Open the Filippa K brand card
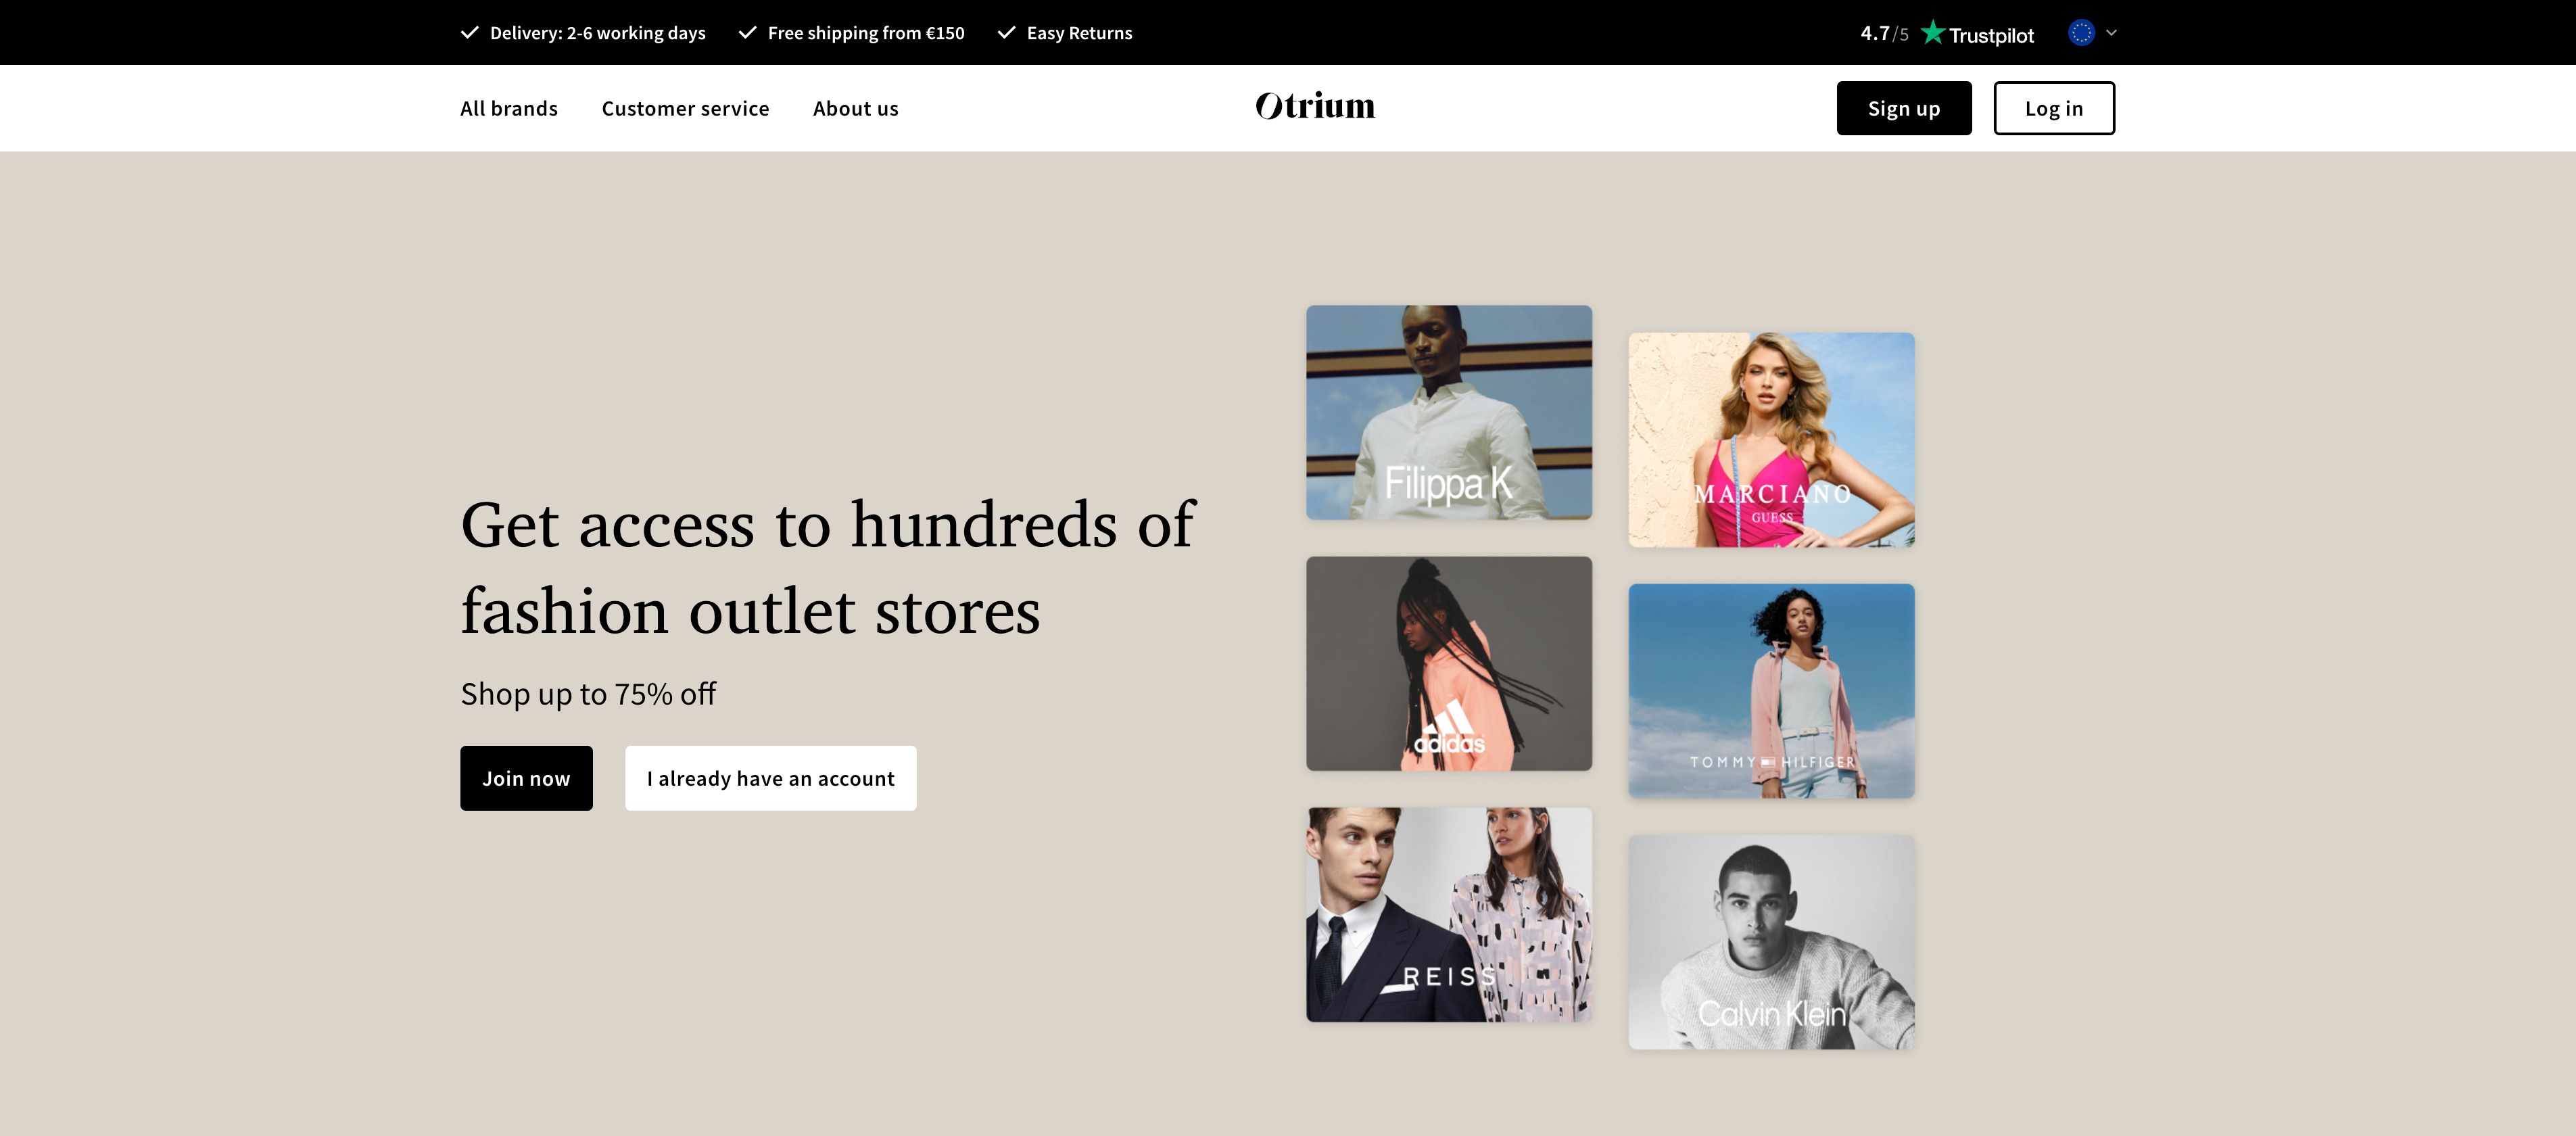The width and height of the screenshot is (2576, 1136). (1449, 412)
